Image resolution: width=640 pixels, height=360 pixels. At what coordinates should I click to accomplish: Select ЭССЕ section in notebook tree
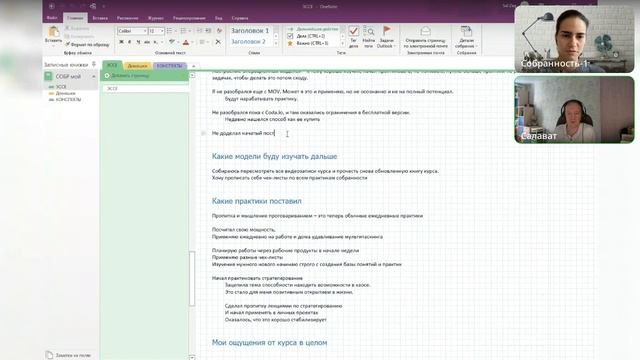tap(61, 87)
